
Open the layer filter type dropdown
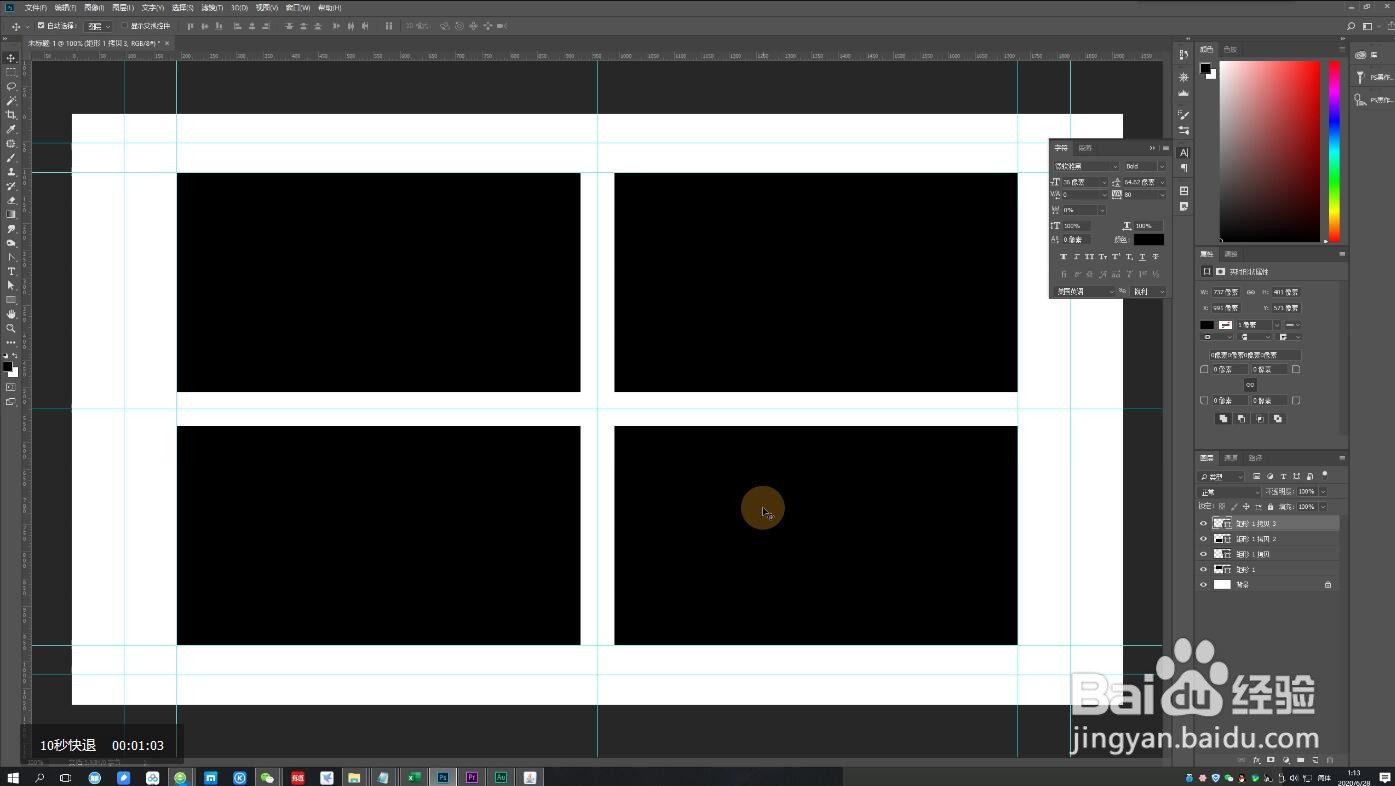1221,476
